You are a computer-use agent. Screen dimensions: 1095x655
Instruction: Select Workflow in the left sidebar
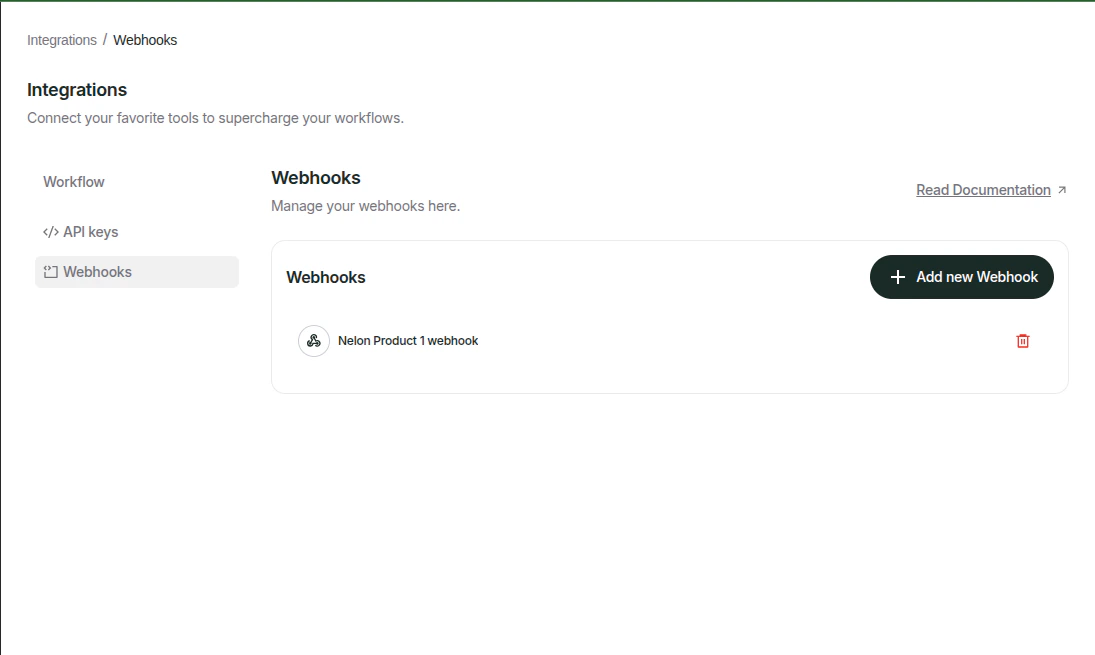pos(73,181)
